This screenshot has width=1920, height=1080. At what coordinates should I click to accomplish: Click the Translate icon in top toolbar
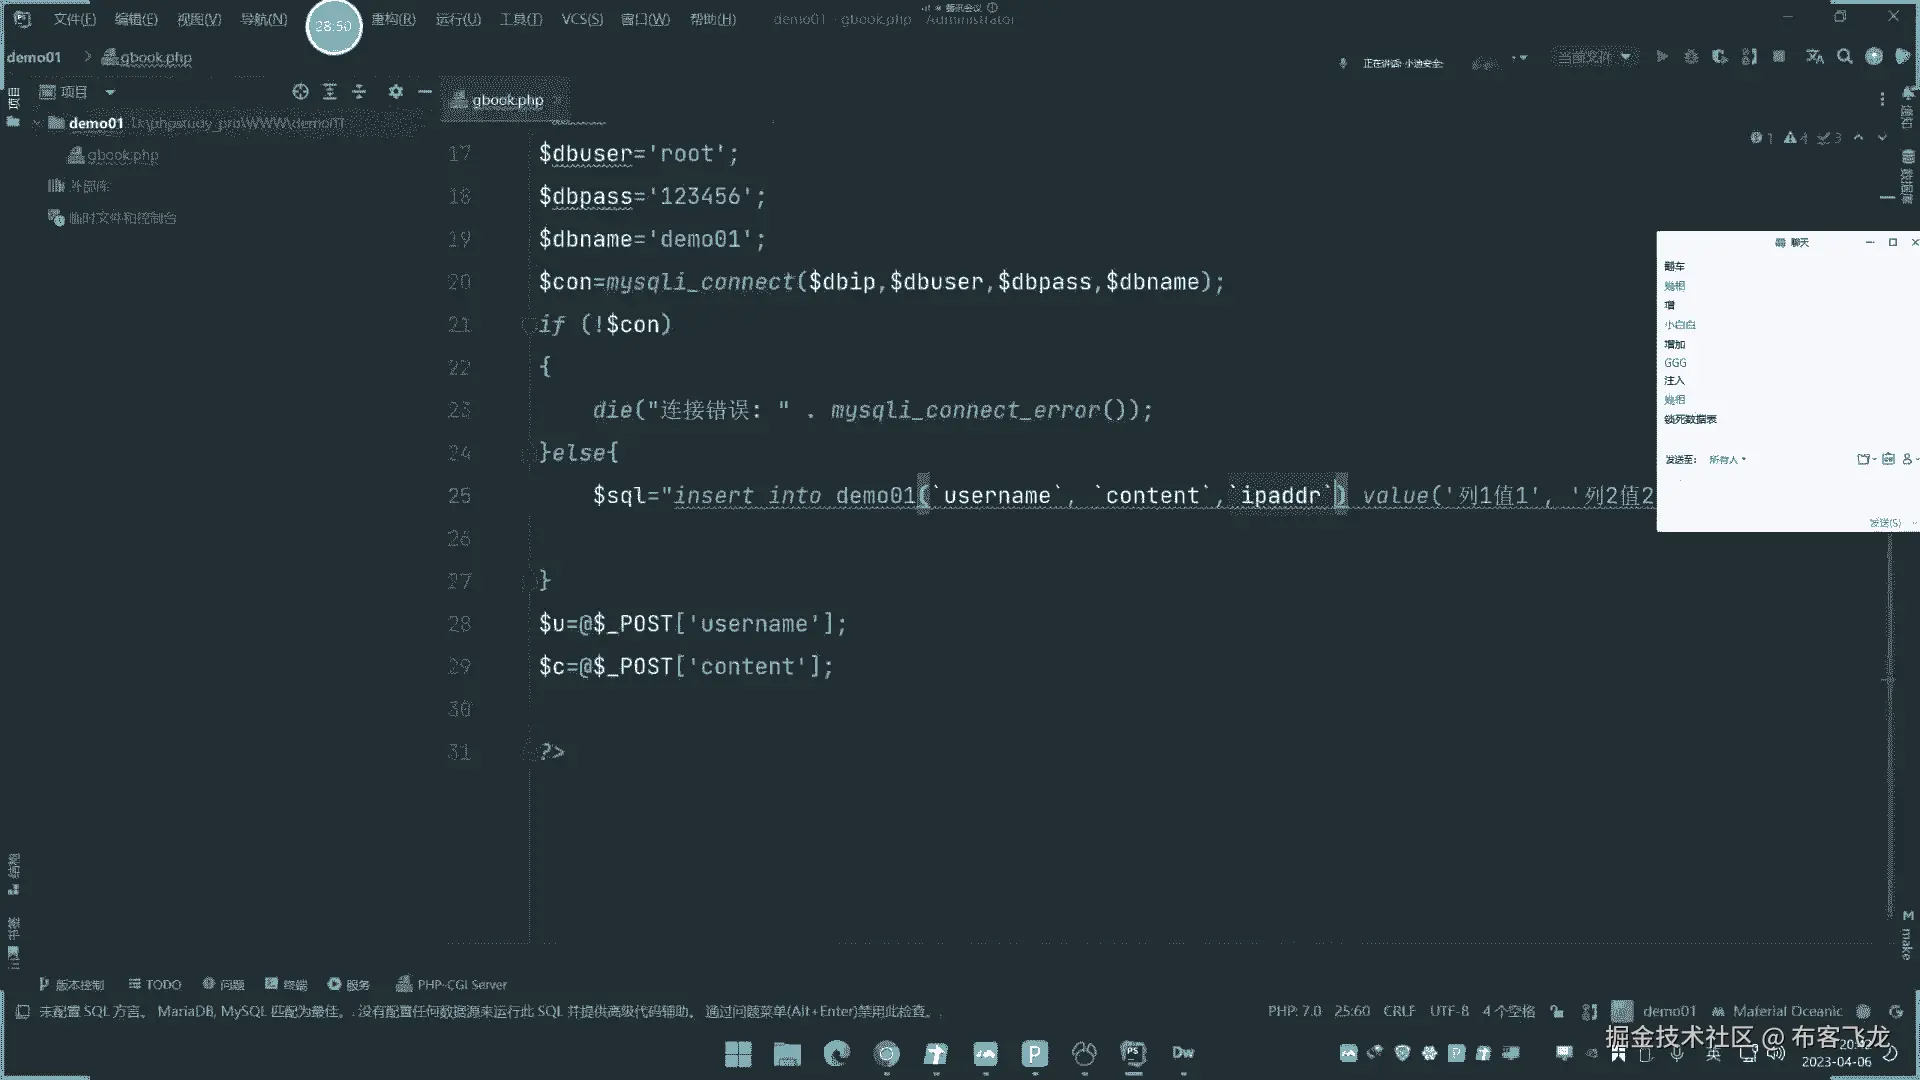click(1815, 57)
